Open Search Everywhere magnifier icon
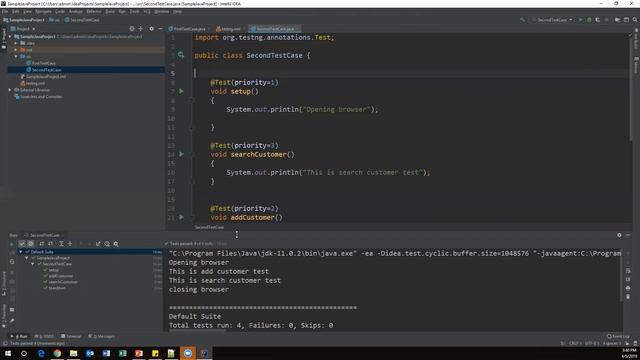The width and height of the screenshot is (640, 360). click(x=635, y=20)
